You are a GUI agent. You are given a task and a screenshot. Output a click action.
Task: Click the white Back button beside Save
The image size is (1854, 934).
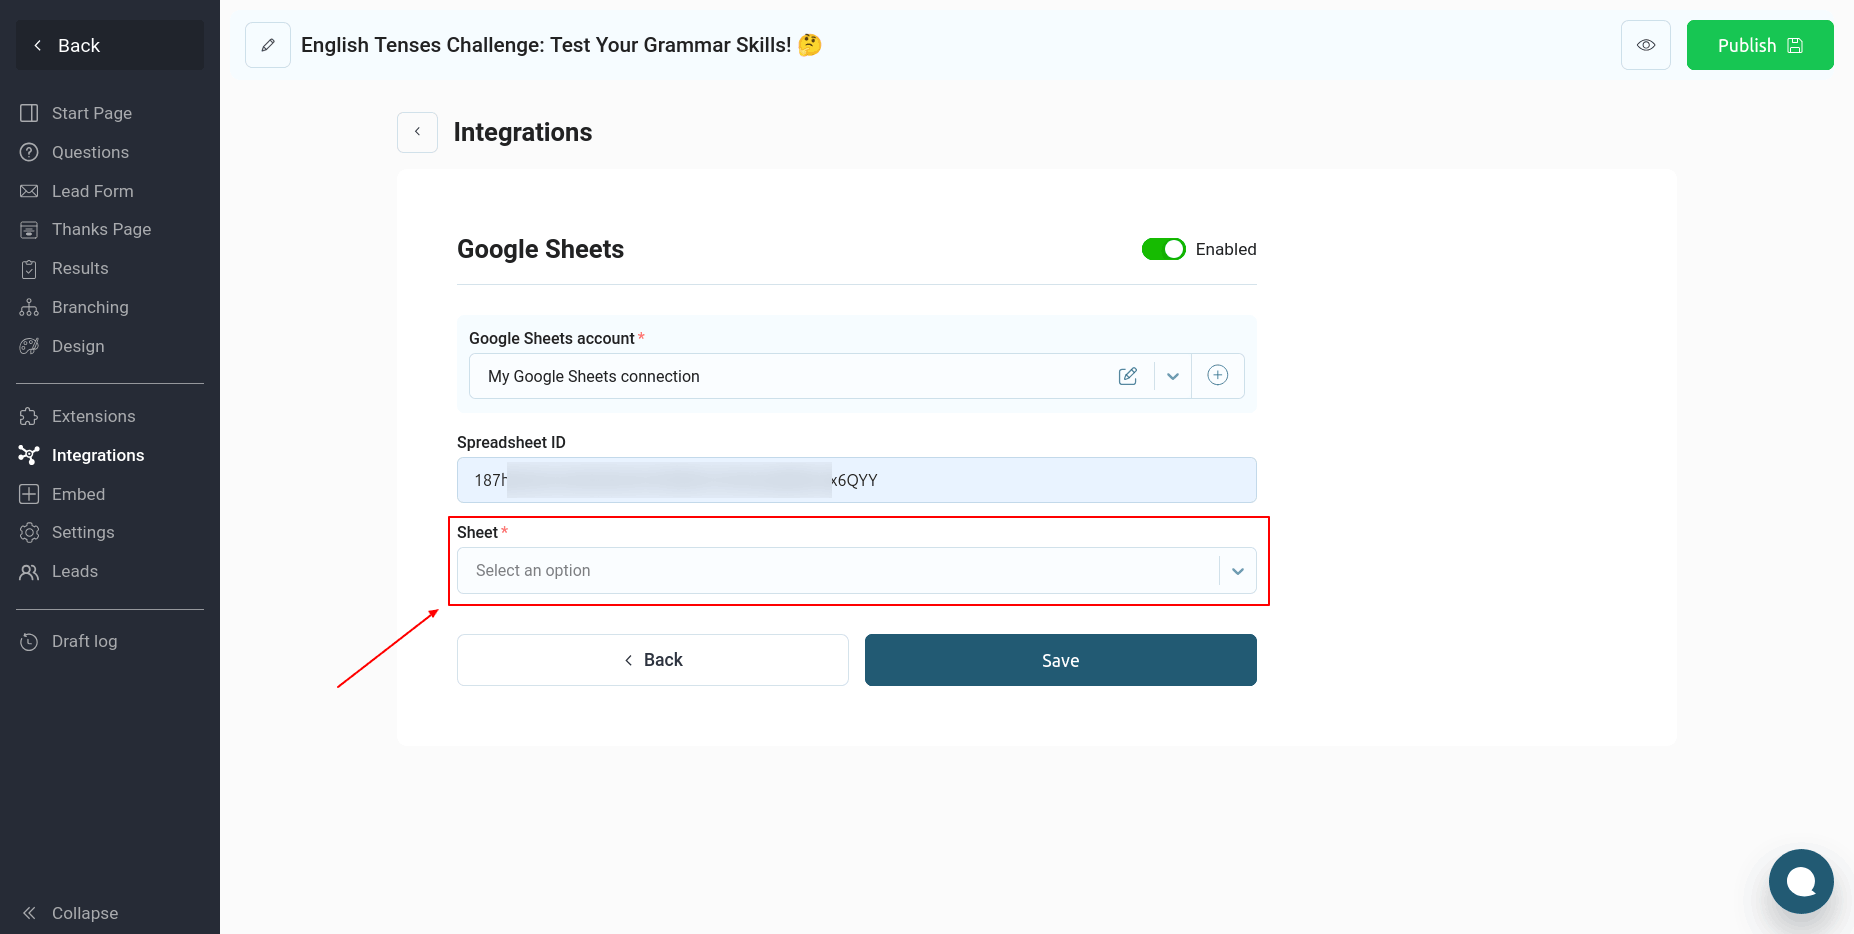point(652,660)
